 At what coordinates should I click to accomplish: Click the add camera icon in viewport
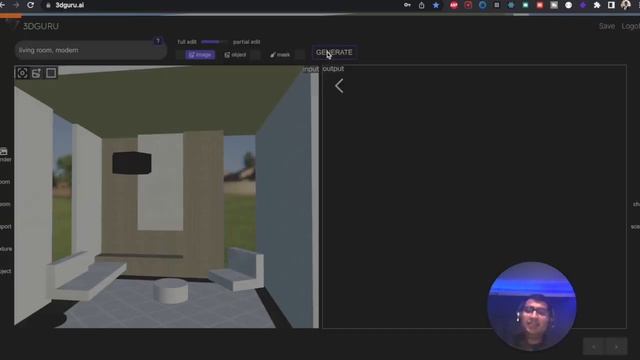[36, 73]
